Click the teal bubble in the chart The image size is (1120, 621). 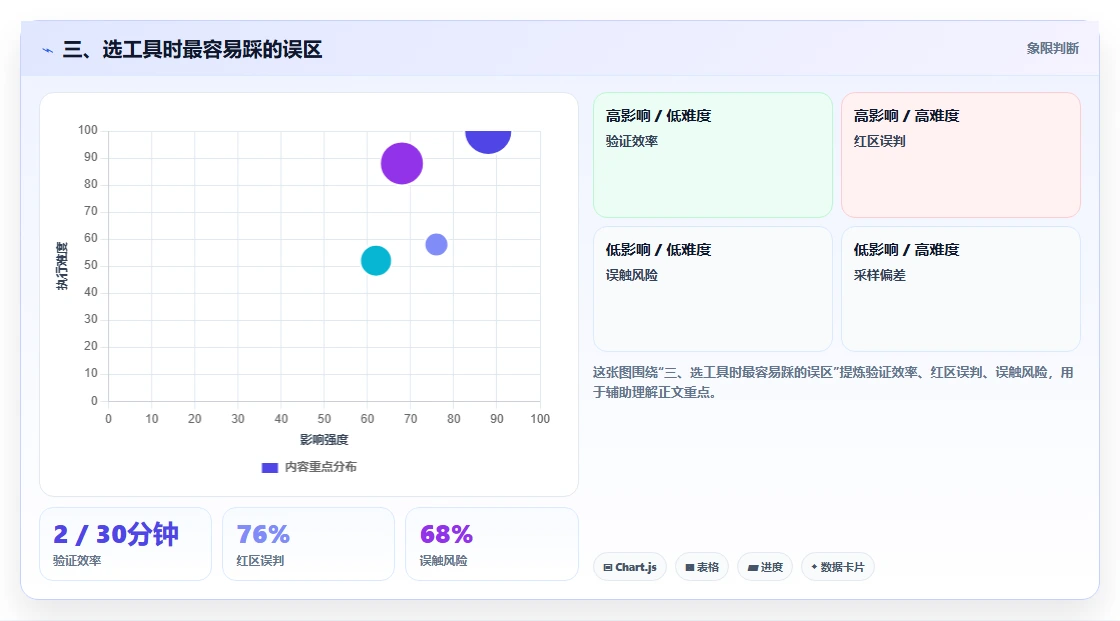point(376,261)
